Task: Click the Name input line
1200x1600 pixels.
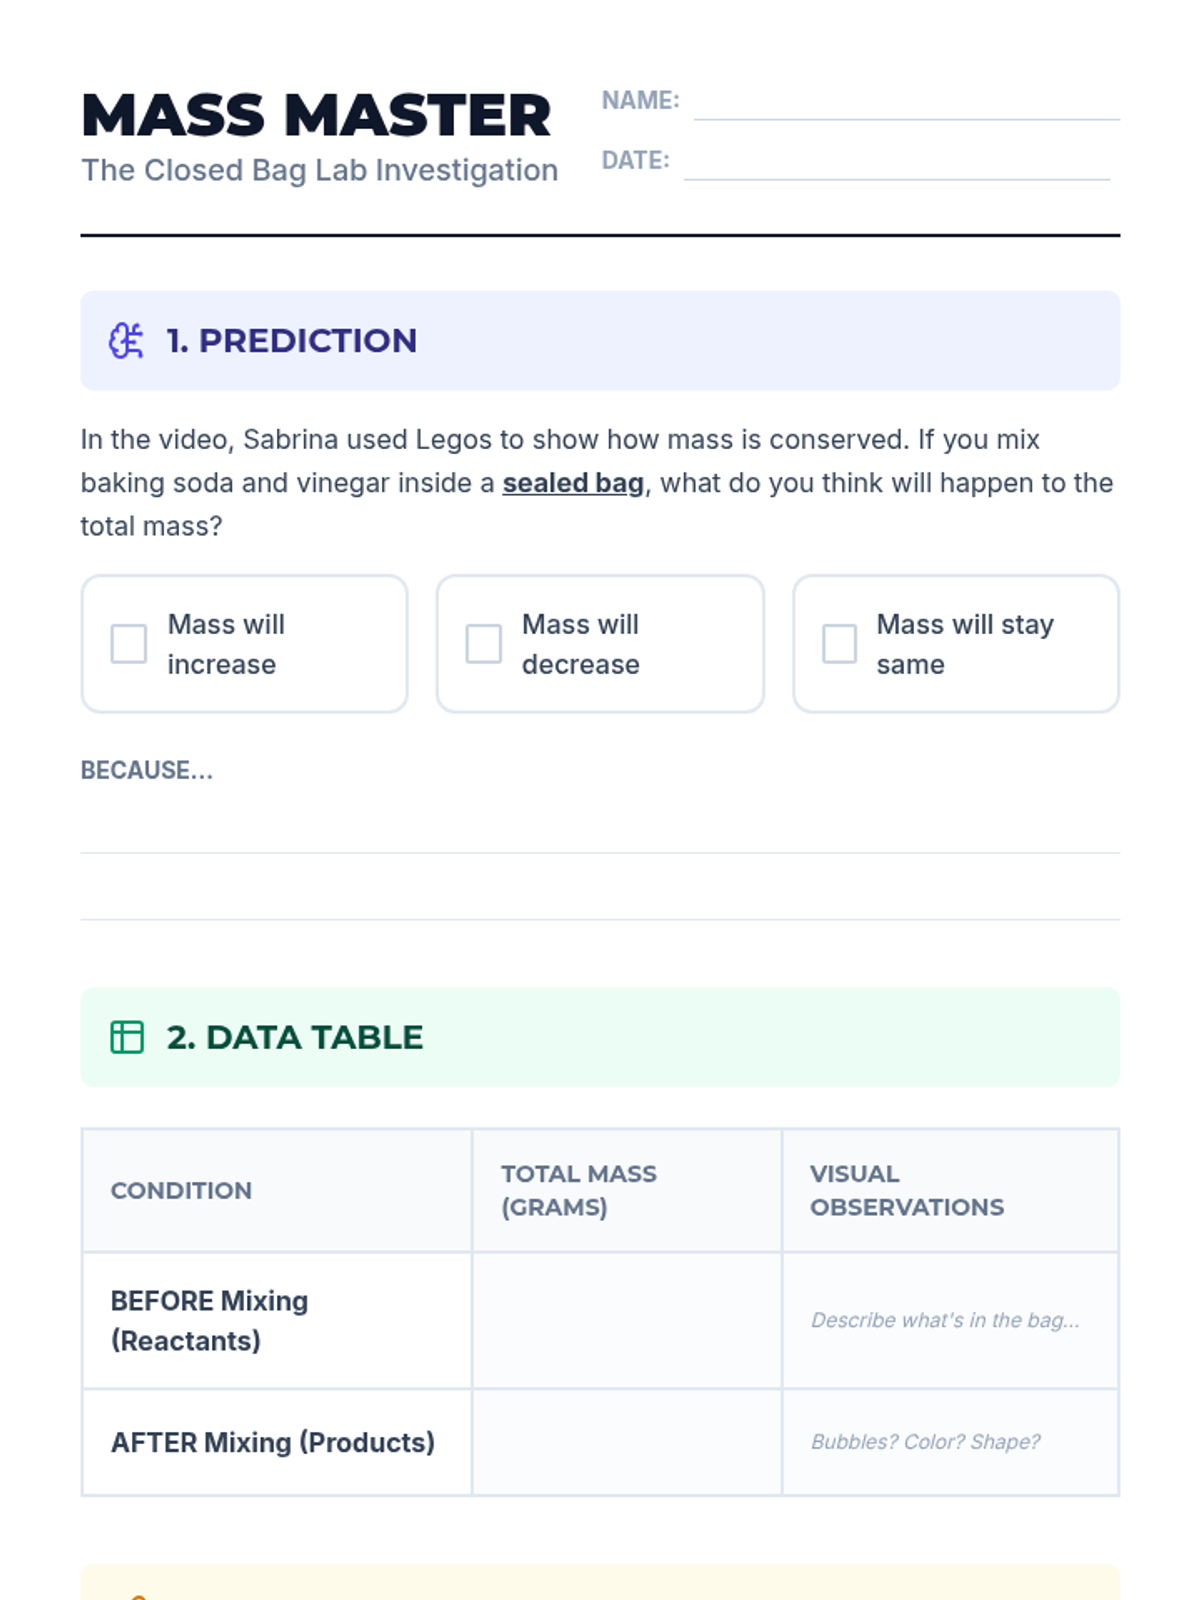Action: tap(906, 104)
